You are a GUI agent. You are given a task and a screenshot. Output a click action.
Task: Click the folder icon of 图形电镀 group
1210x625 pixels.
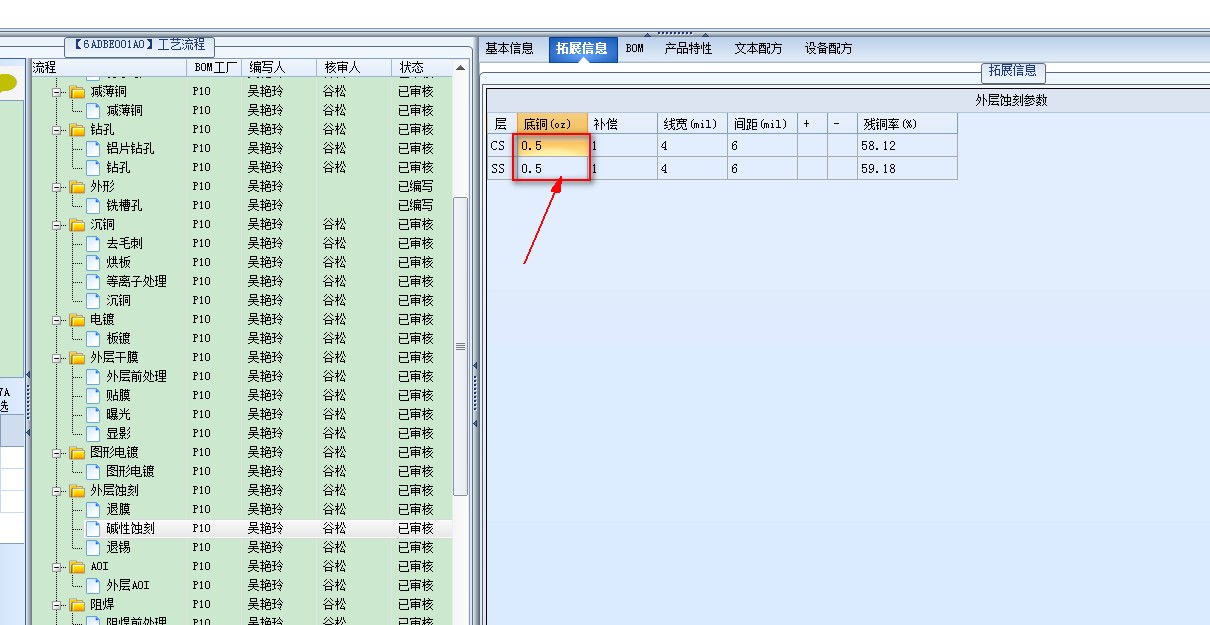click(x=78, y=452)
